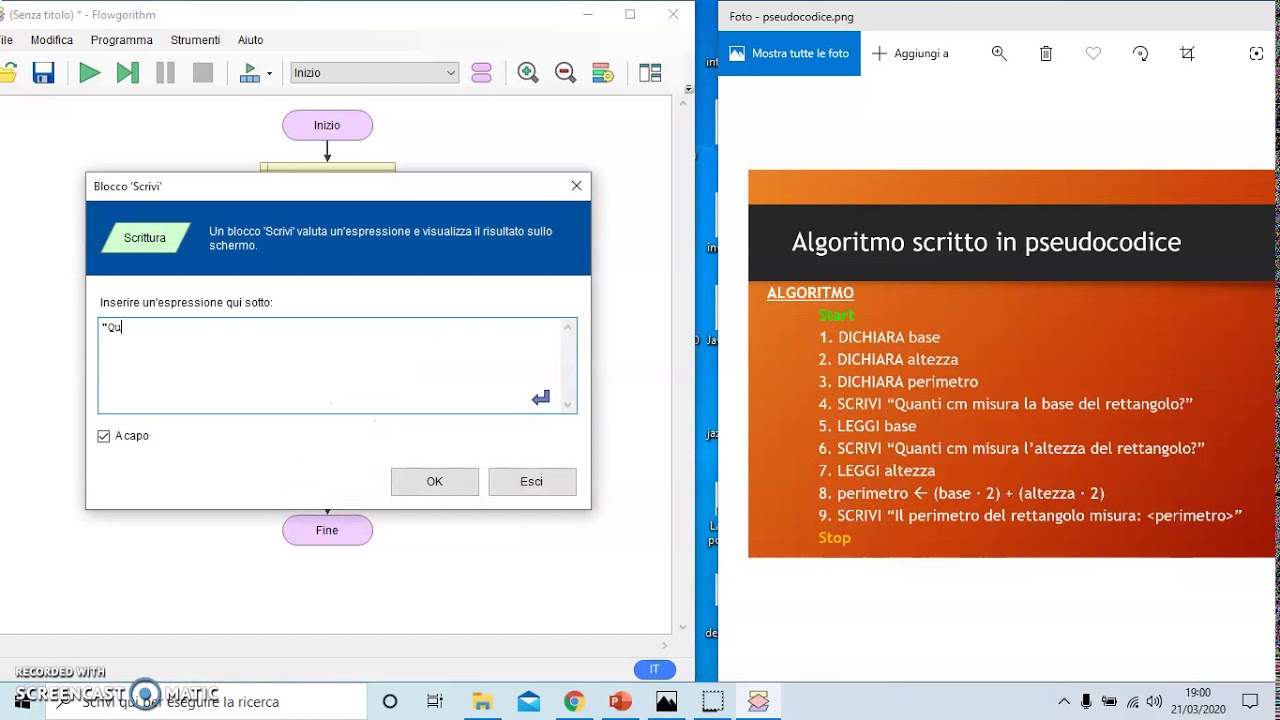Confirm the Scrivi block with OK
The width and height of the screenshot is (1280, 720).
434,481
